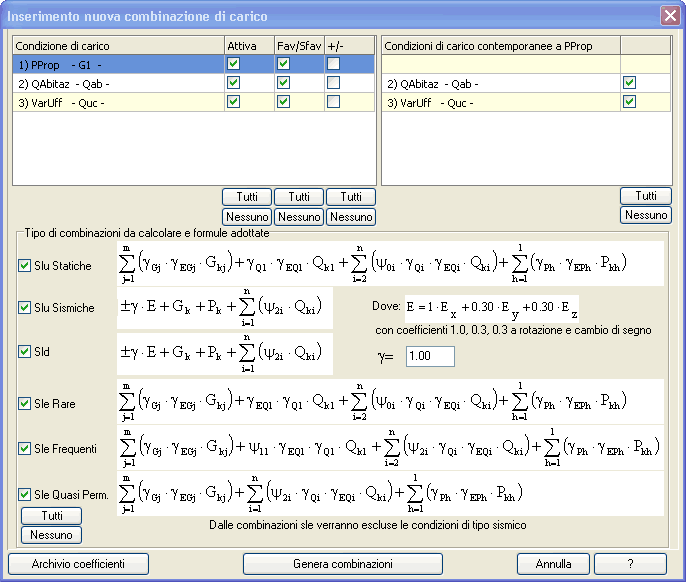Uncheck QAbitaz in the contemporanee list
Viewport: 686px width, 582px height.
629,83
